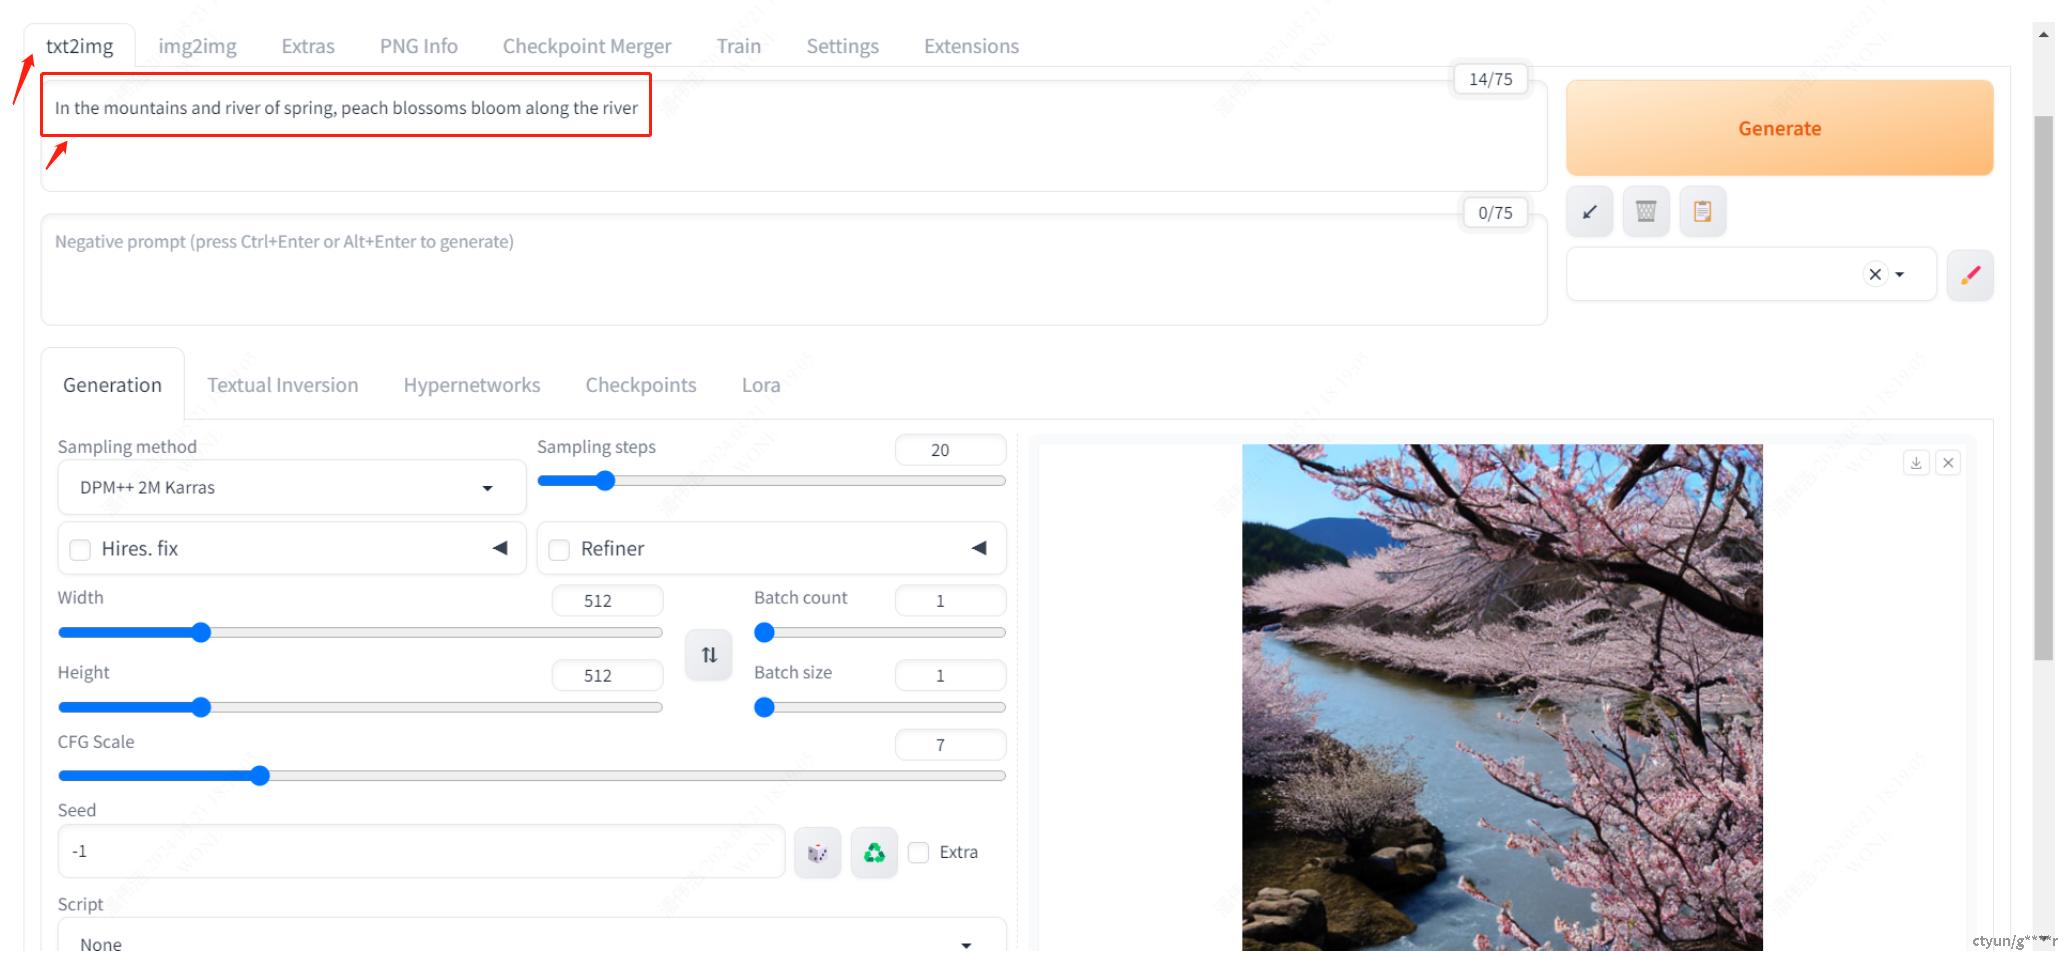2059x955 pixels.
Task: Switch to the img2img tab
Action: coord(197,46)
